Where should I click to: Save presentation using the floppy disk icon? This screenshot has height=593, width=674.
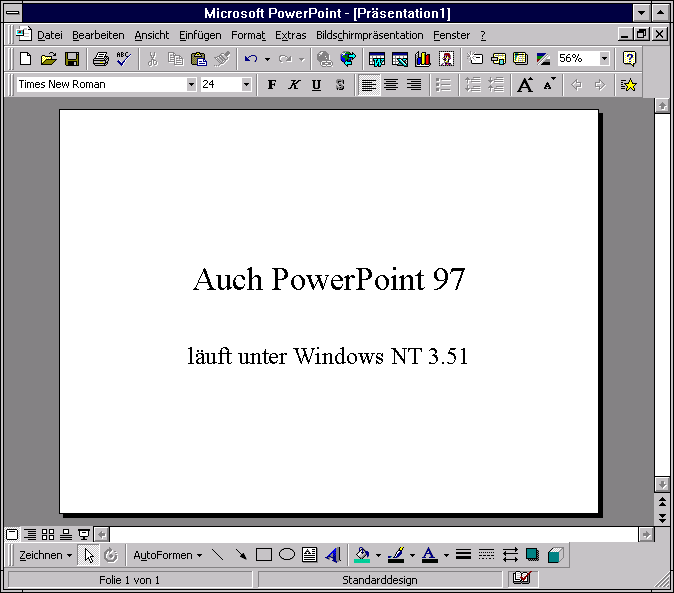click(72, 59)
